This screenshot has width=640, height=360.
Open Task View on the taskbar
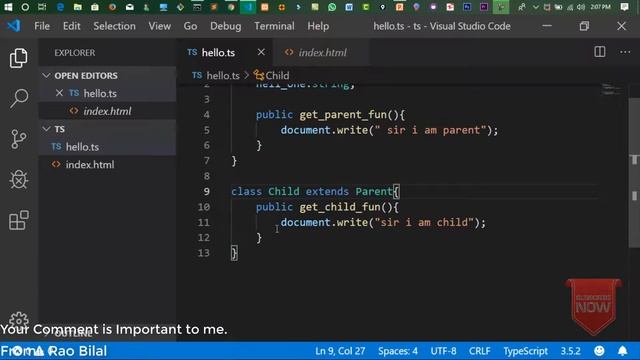coord(42,7)
